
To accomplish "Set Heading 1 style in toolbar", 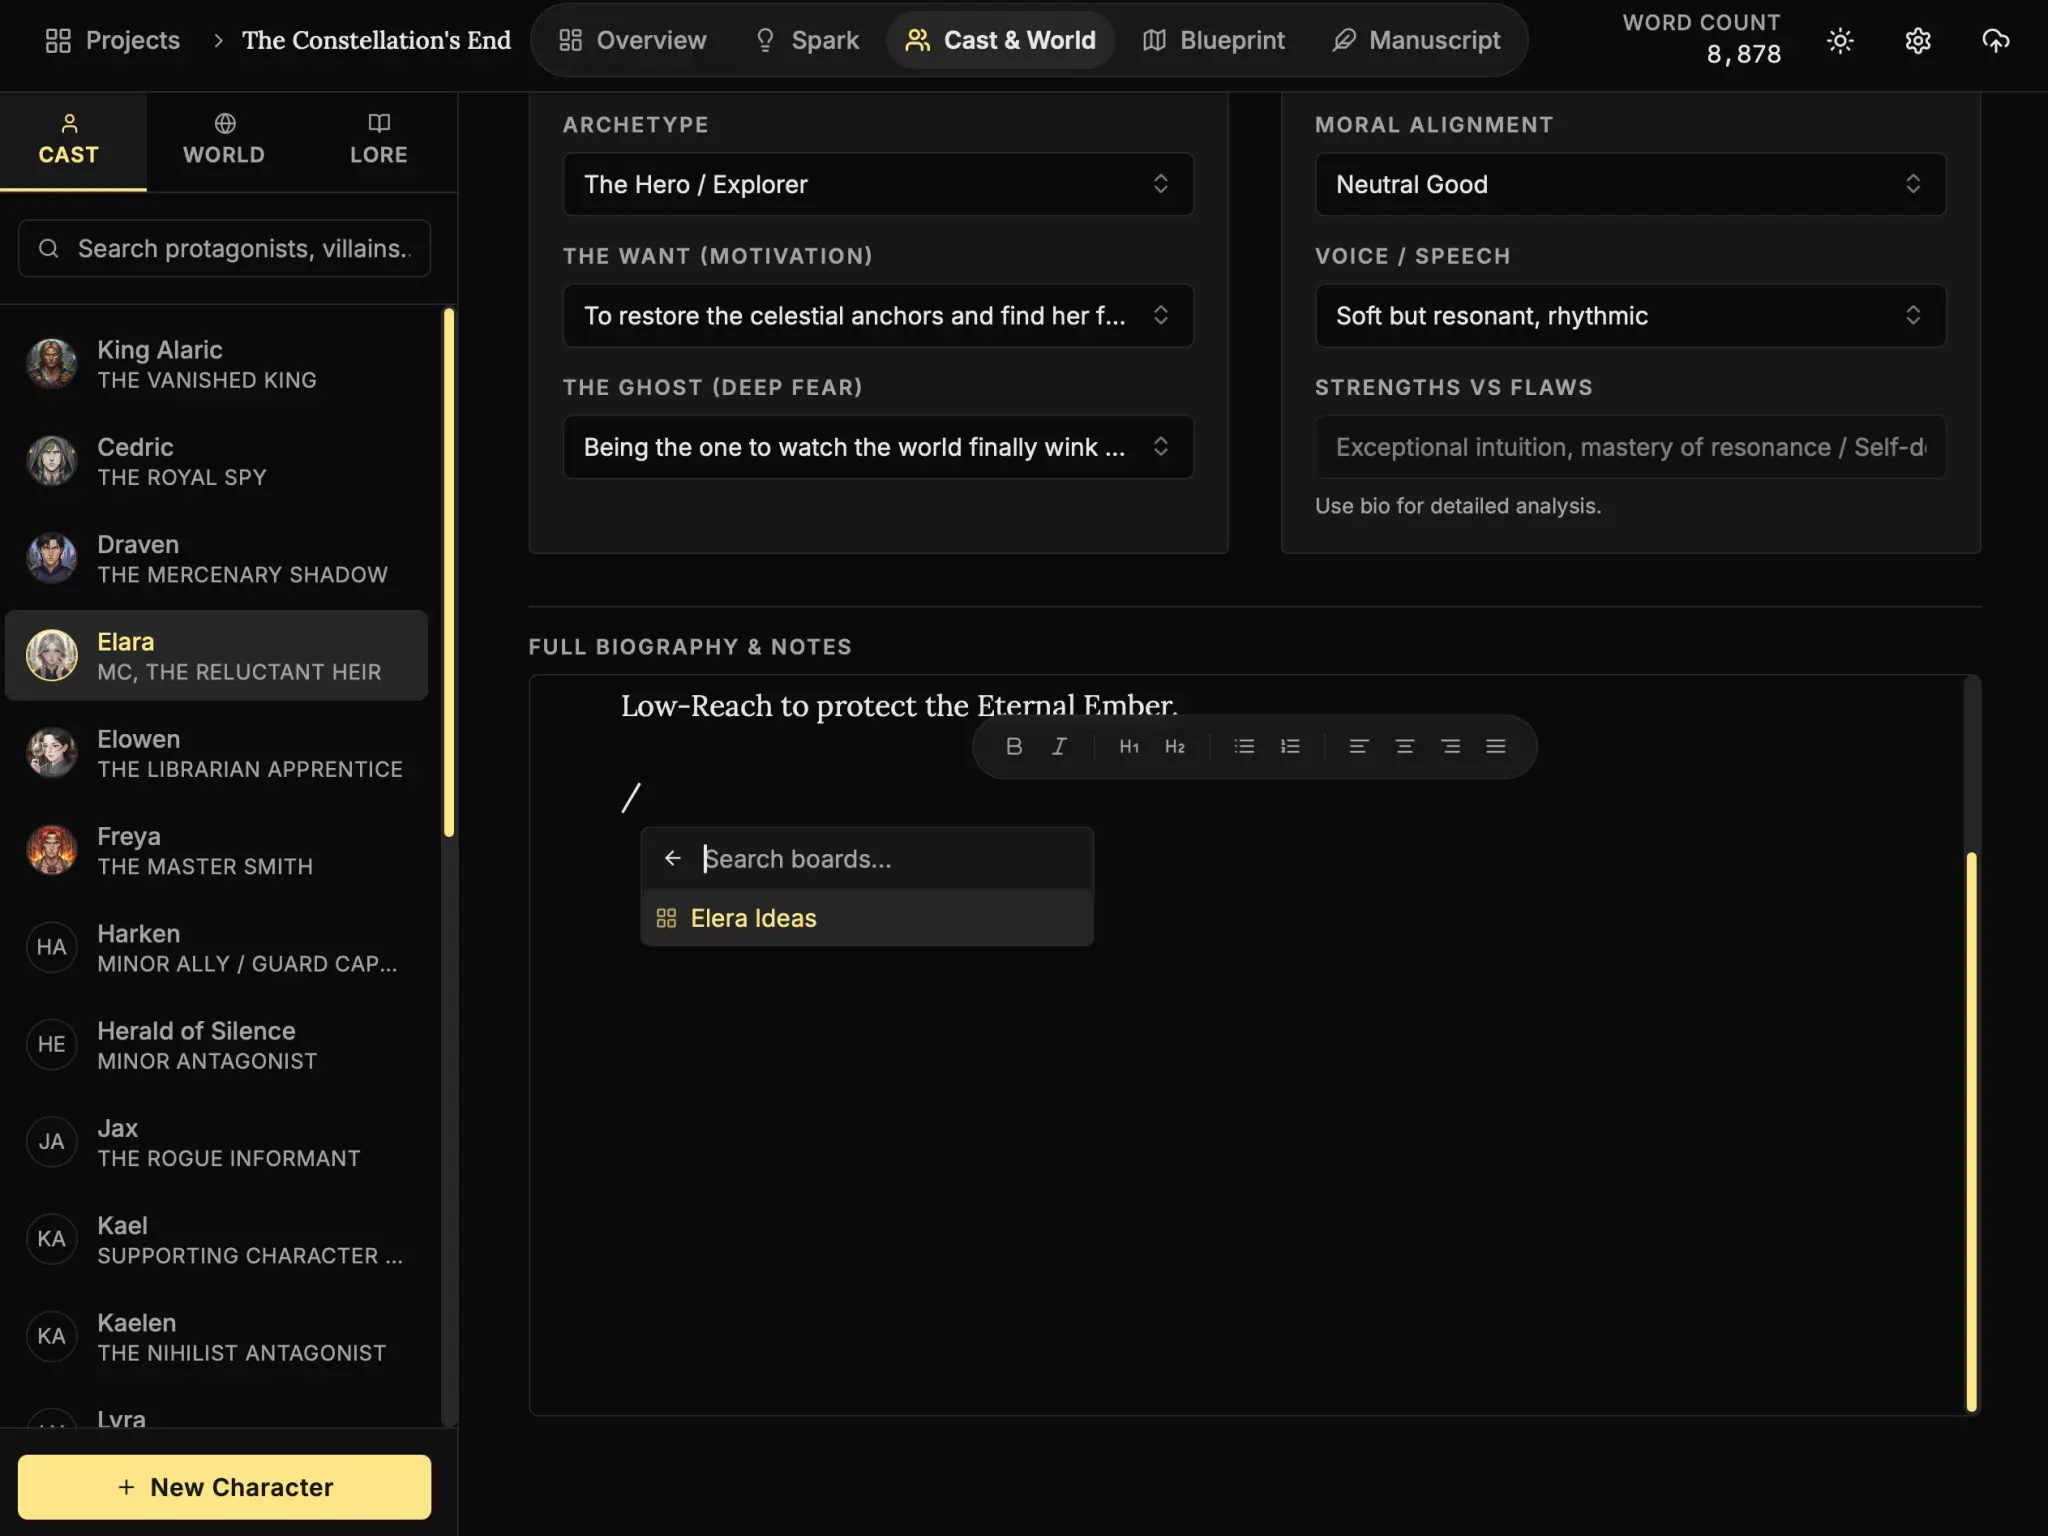I will pos(1128,746).
